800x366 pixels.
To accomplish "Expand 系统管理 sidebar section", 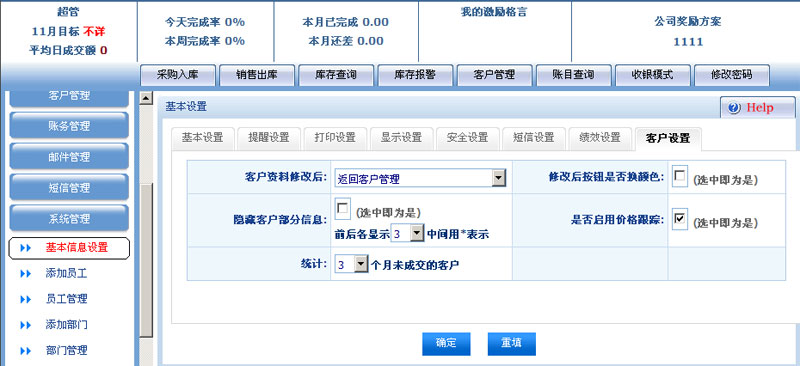I will pos(69,218).
